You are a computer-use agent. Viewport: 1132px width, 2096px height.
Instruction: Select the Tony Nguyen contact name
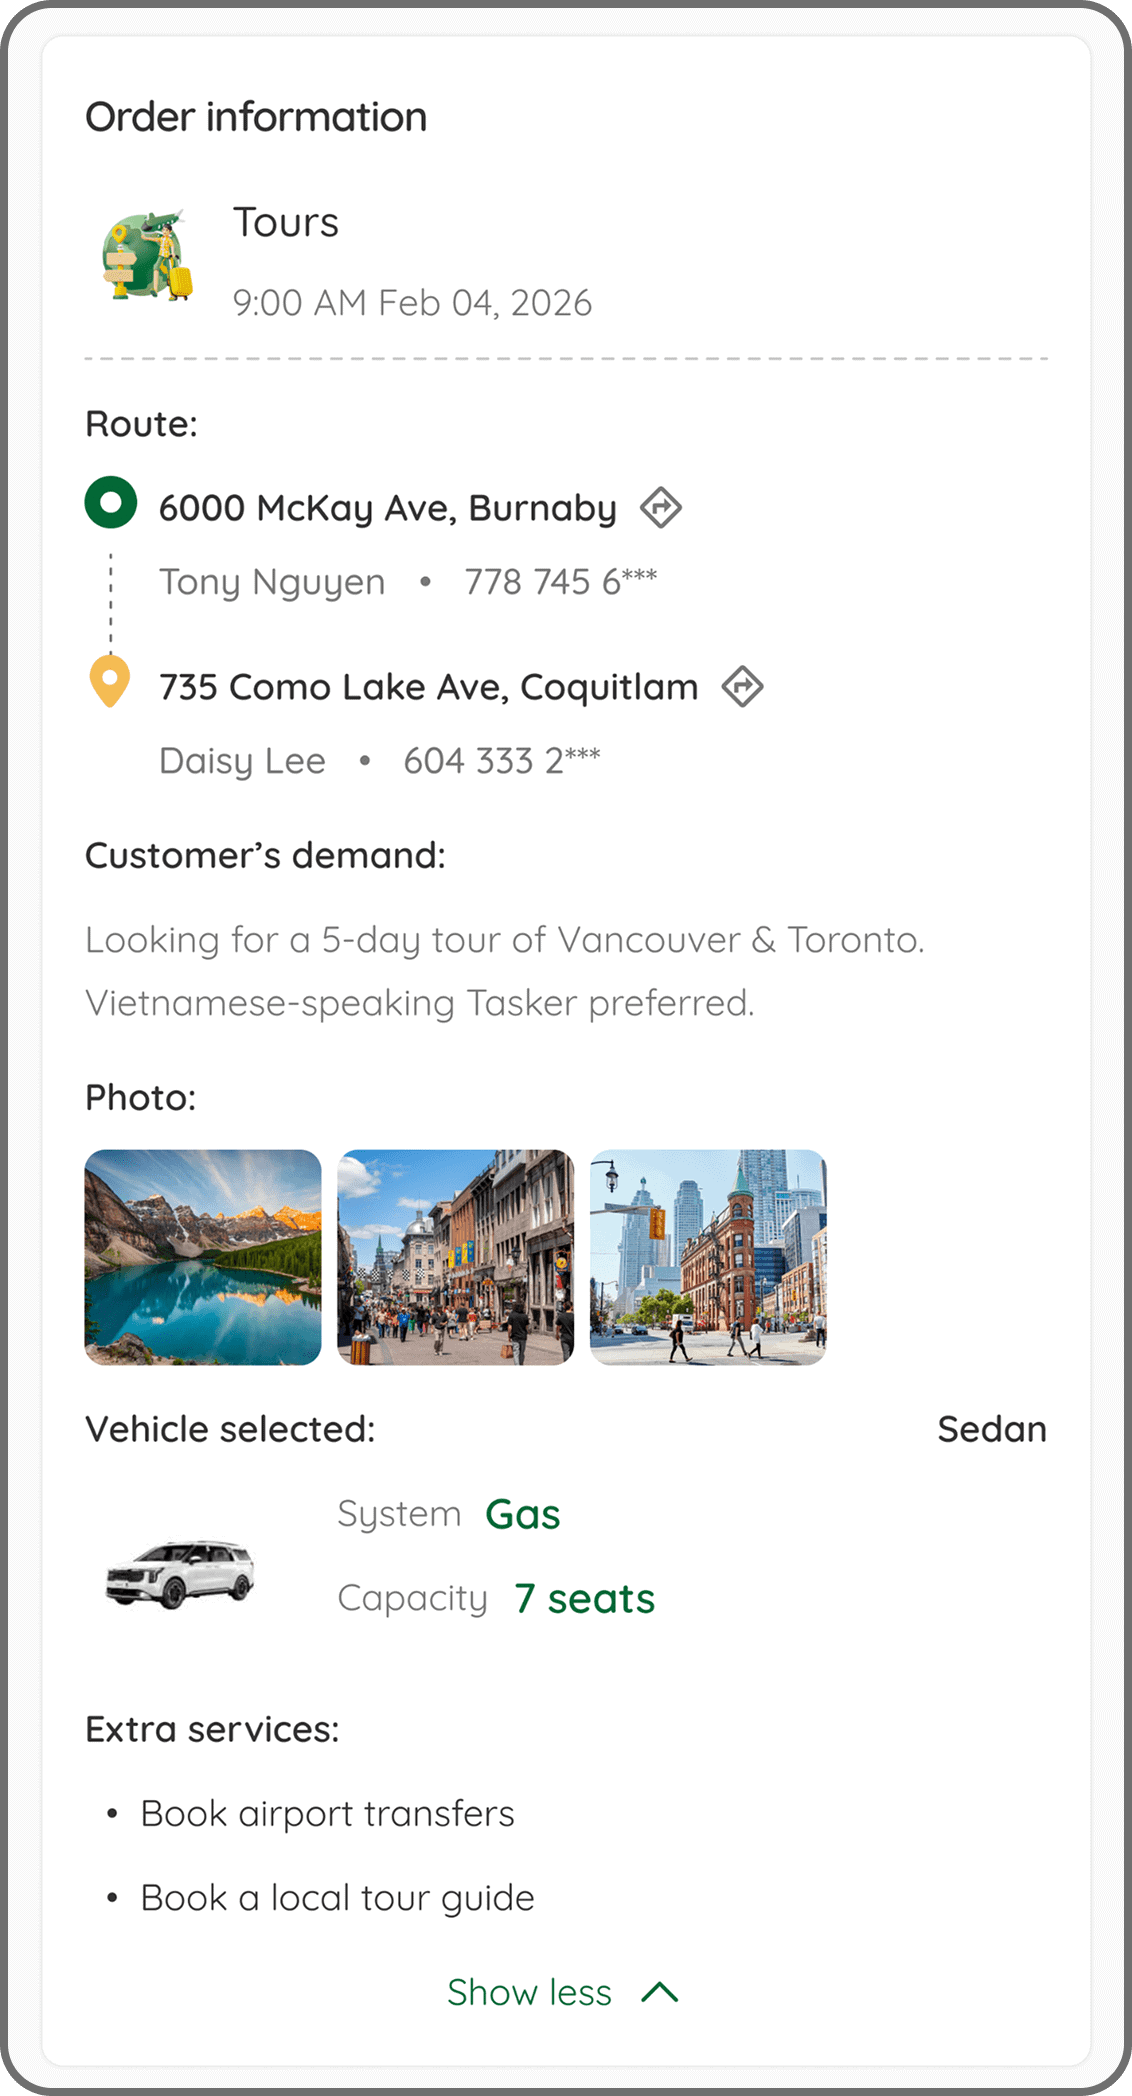point(272,581)
